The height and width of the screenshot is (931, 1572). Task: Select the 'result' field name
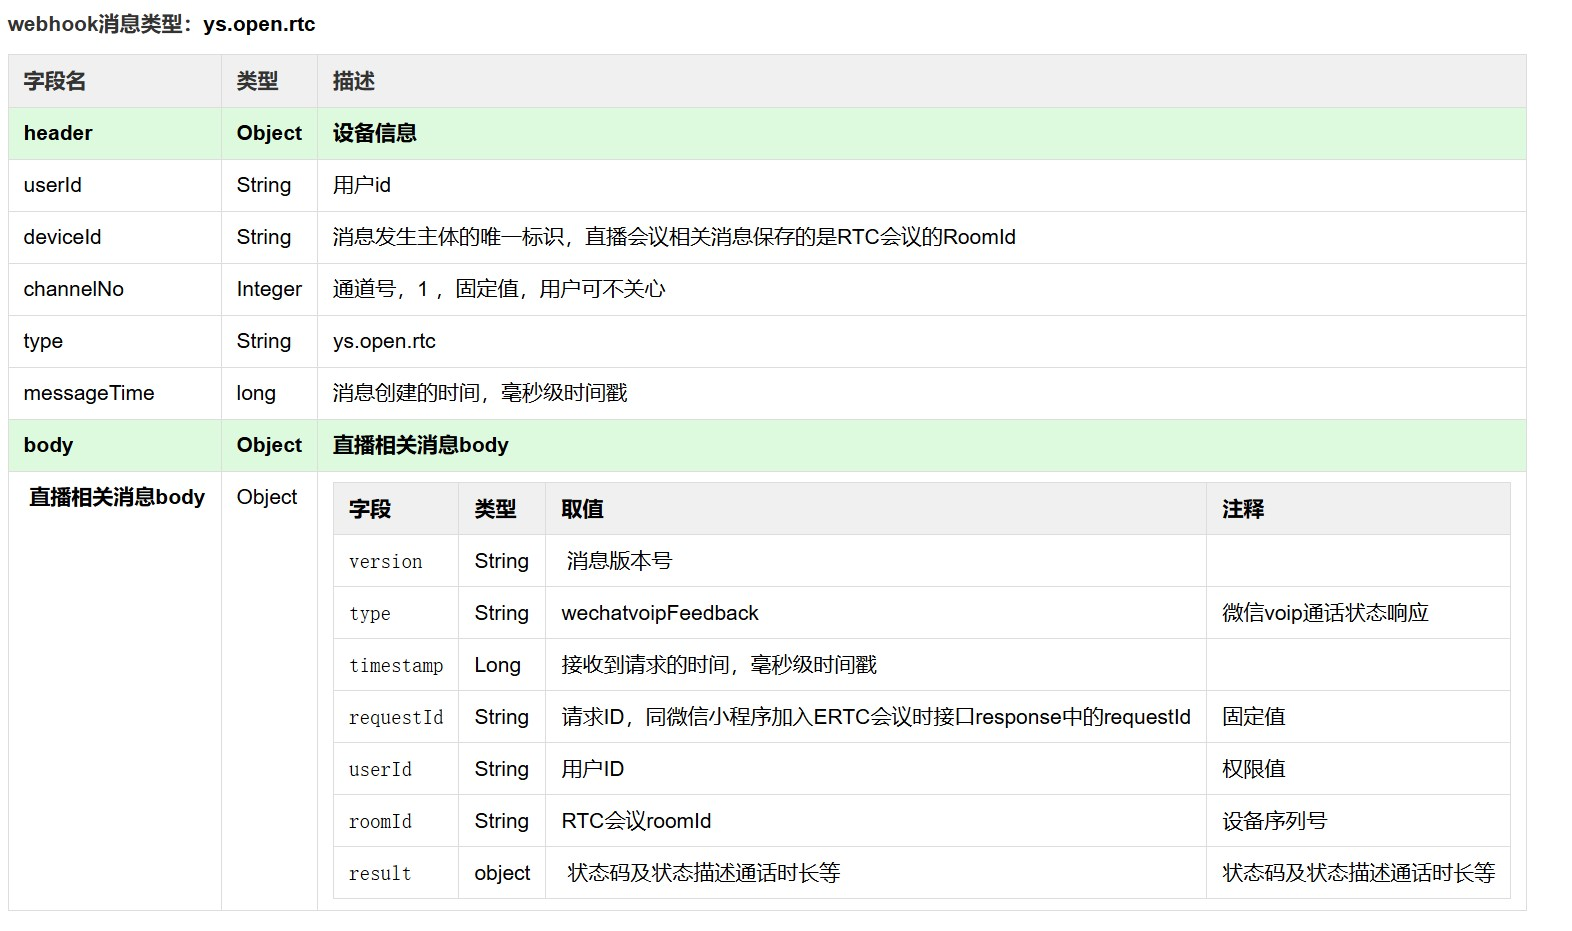pos(380,874)
